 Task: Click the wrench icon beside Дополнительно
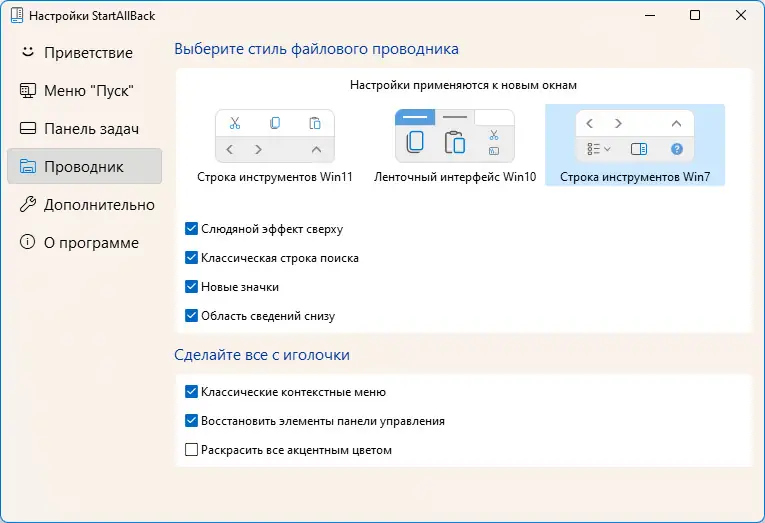point(28,204)
